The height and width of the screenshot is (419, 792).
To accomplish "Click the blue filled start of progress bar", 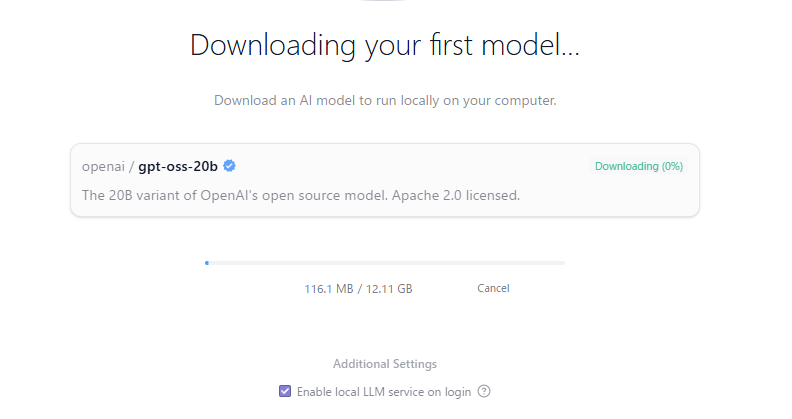I will 206,263.
